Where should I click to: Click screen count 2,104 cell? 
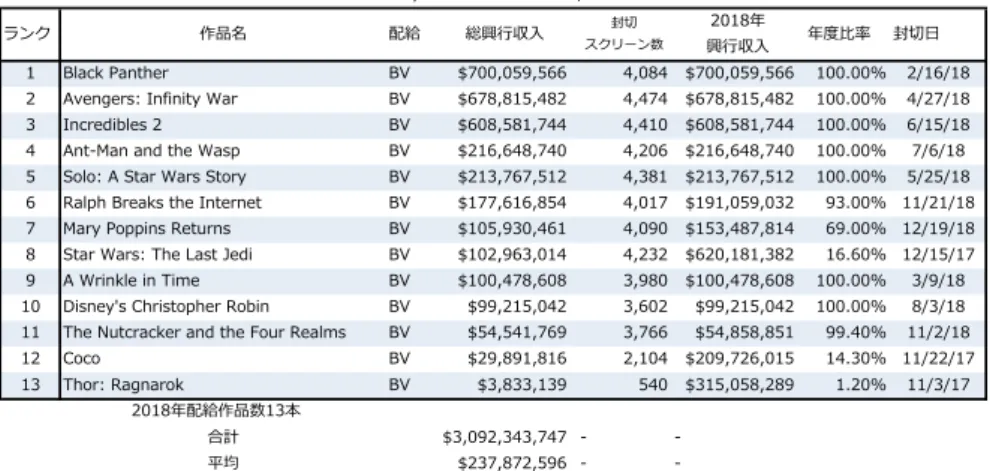(645, 359)
